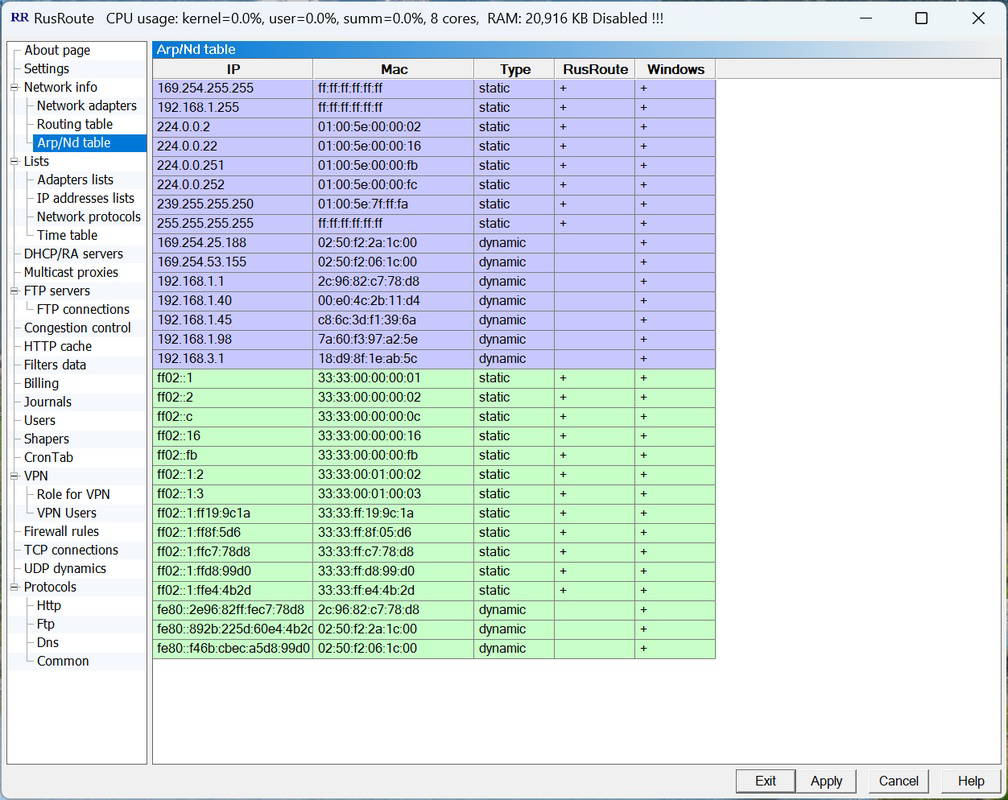1008x800 pixels.
Task: Open Adapters lists
Action: pyautogui.click(x=75, y=179)
